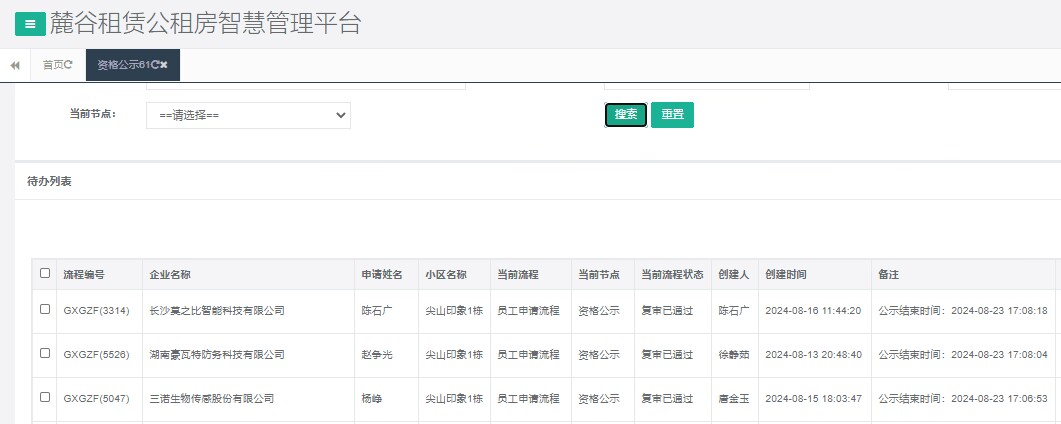Tick the select-all checkbox in the table header
The width and height of the screenshot is (1061, 424).
[45, 273]
